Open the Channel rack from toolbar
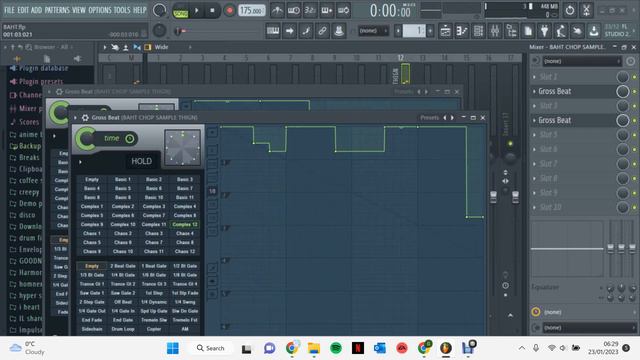 pos(478,31)
